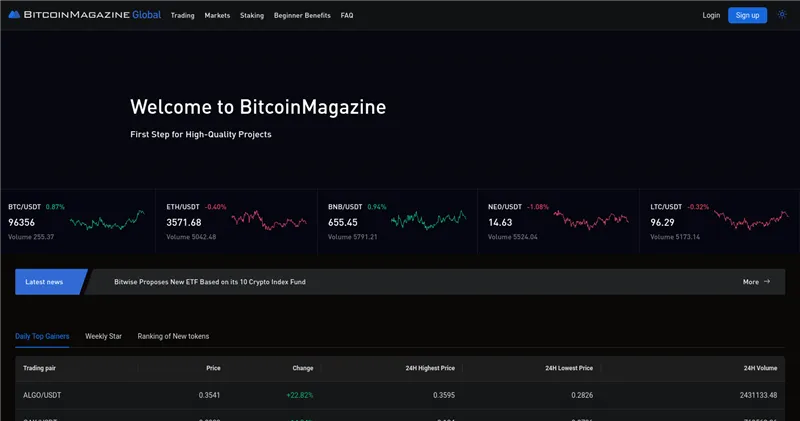Click the Change column header
The height and width of the screenshot is (421, 800).
tap(303, 368)
